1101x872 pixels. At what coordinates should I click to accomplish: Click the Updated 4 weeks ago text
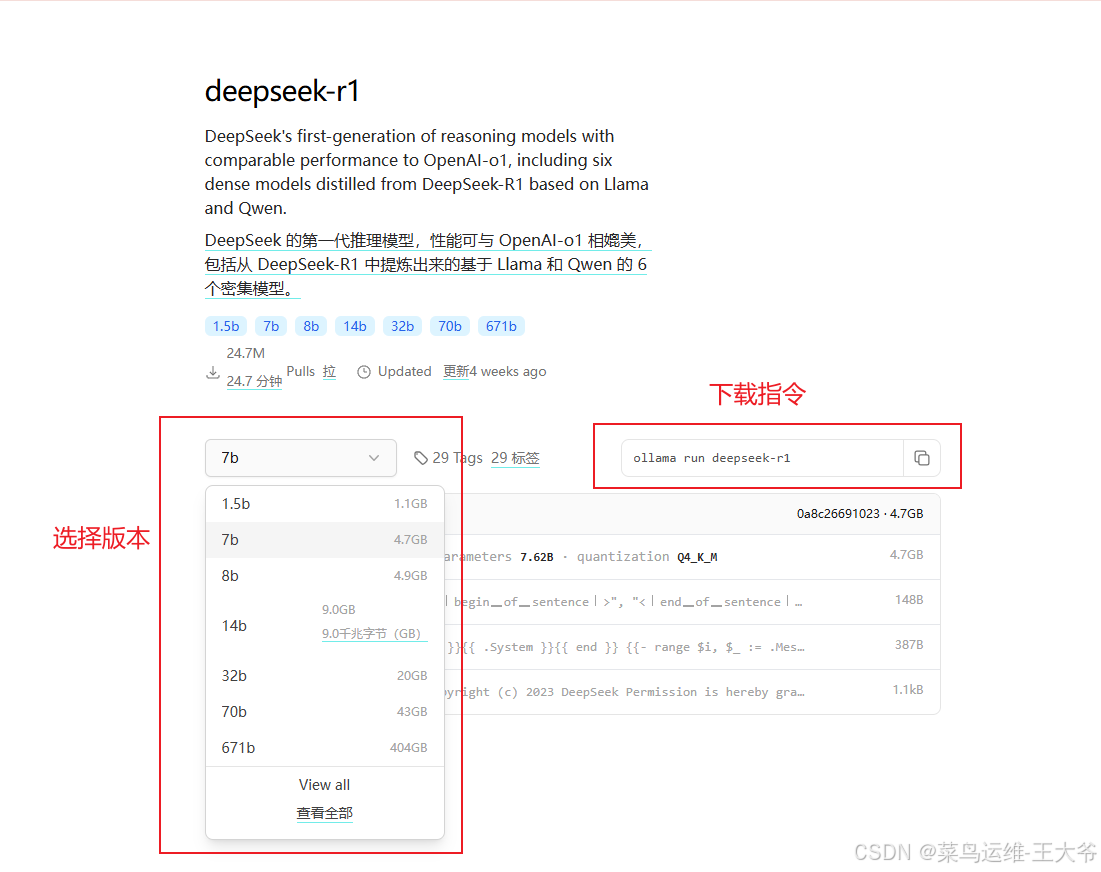[x=462, y=371]
